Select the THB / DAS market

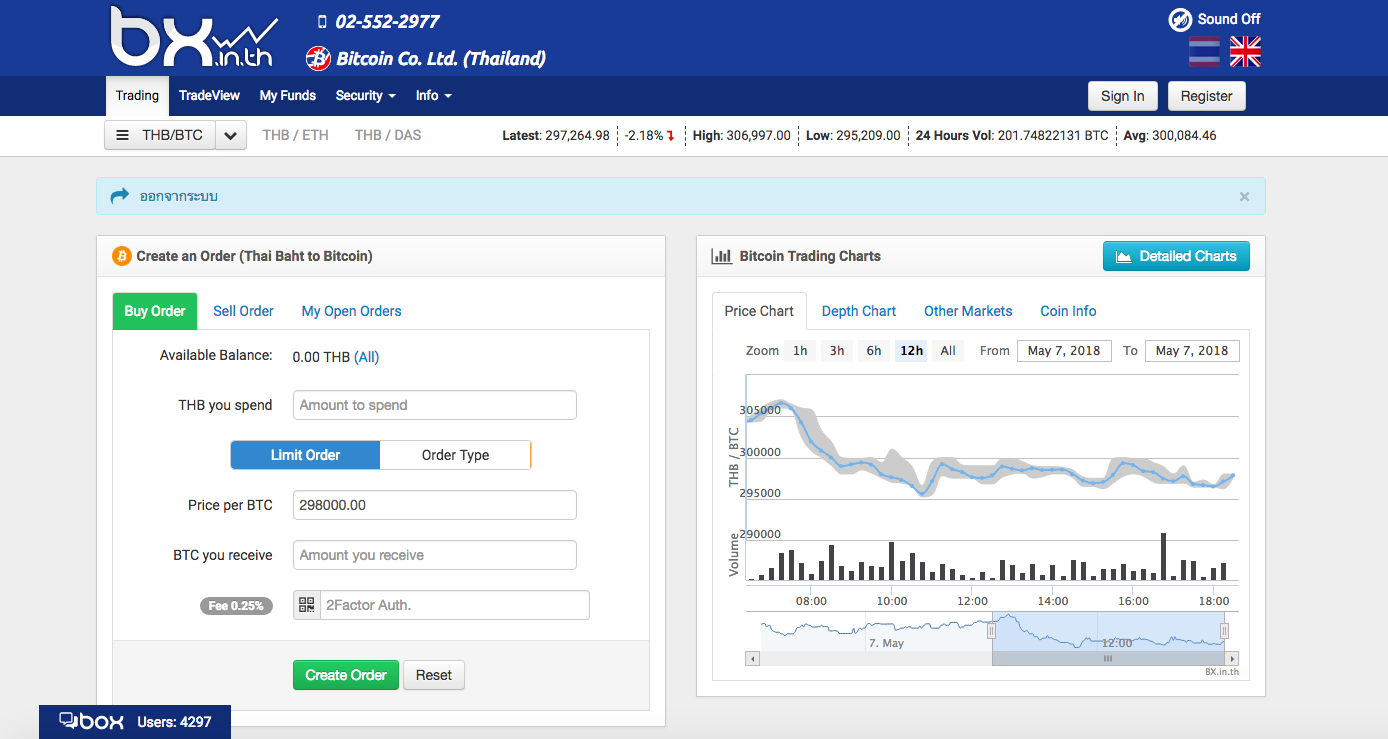388,135
